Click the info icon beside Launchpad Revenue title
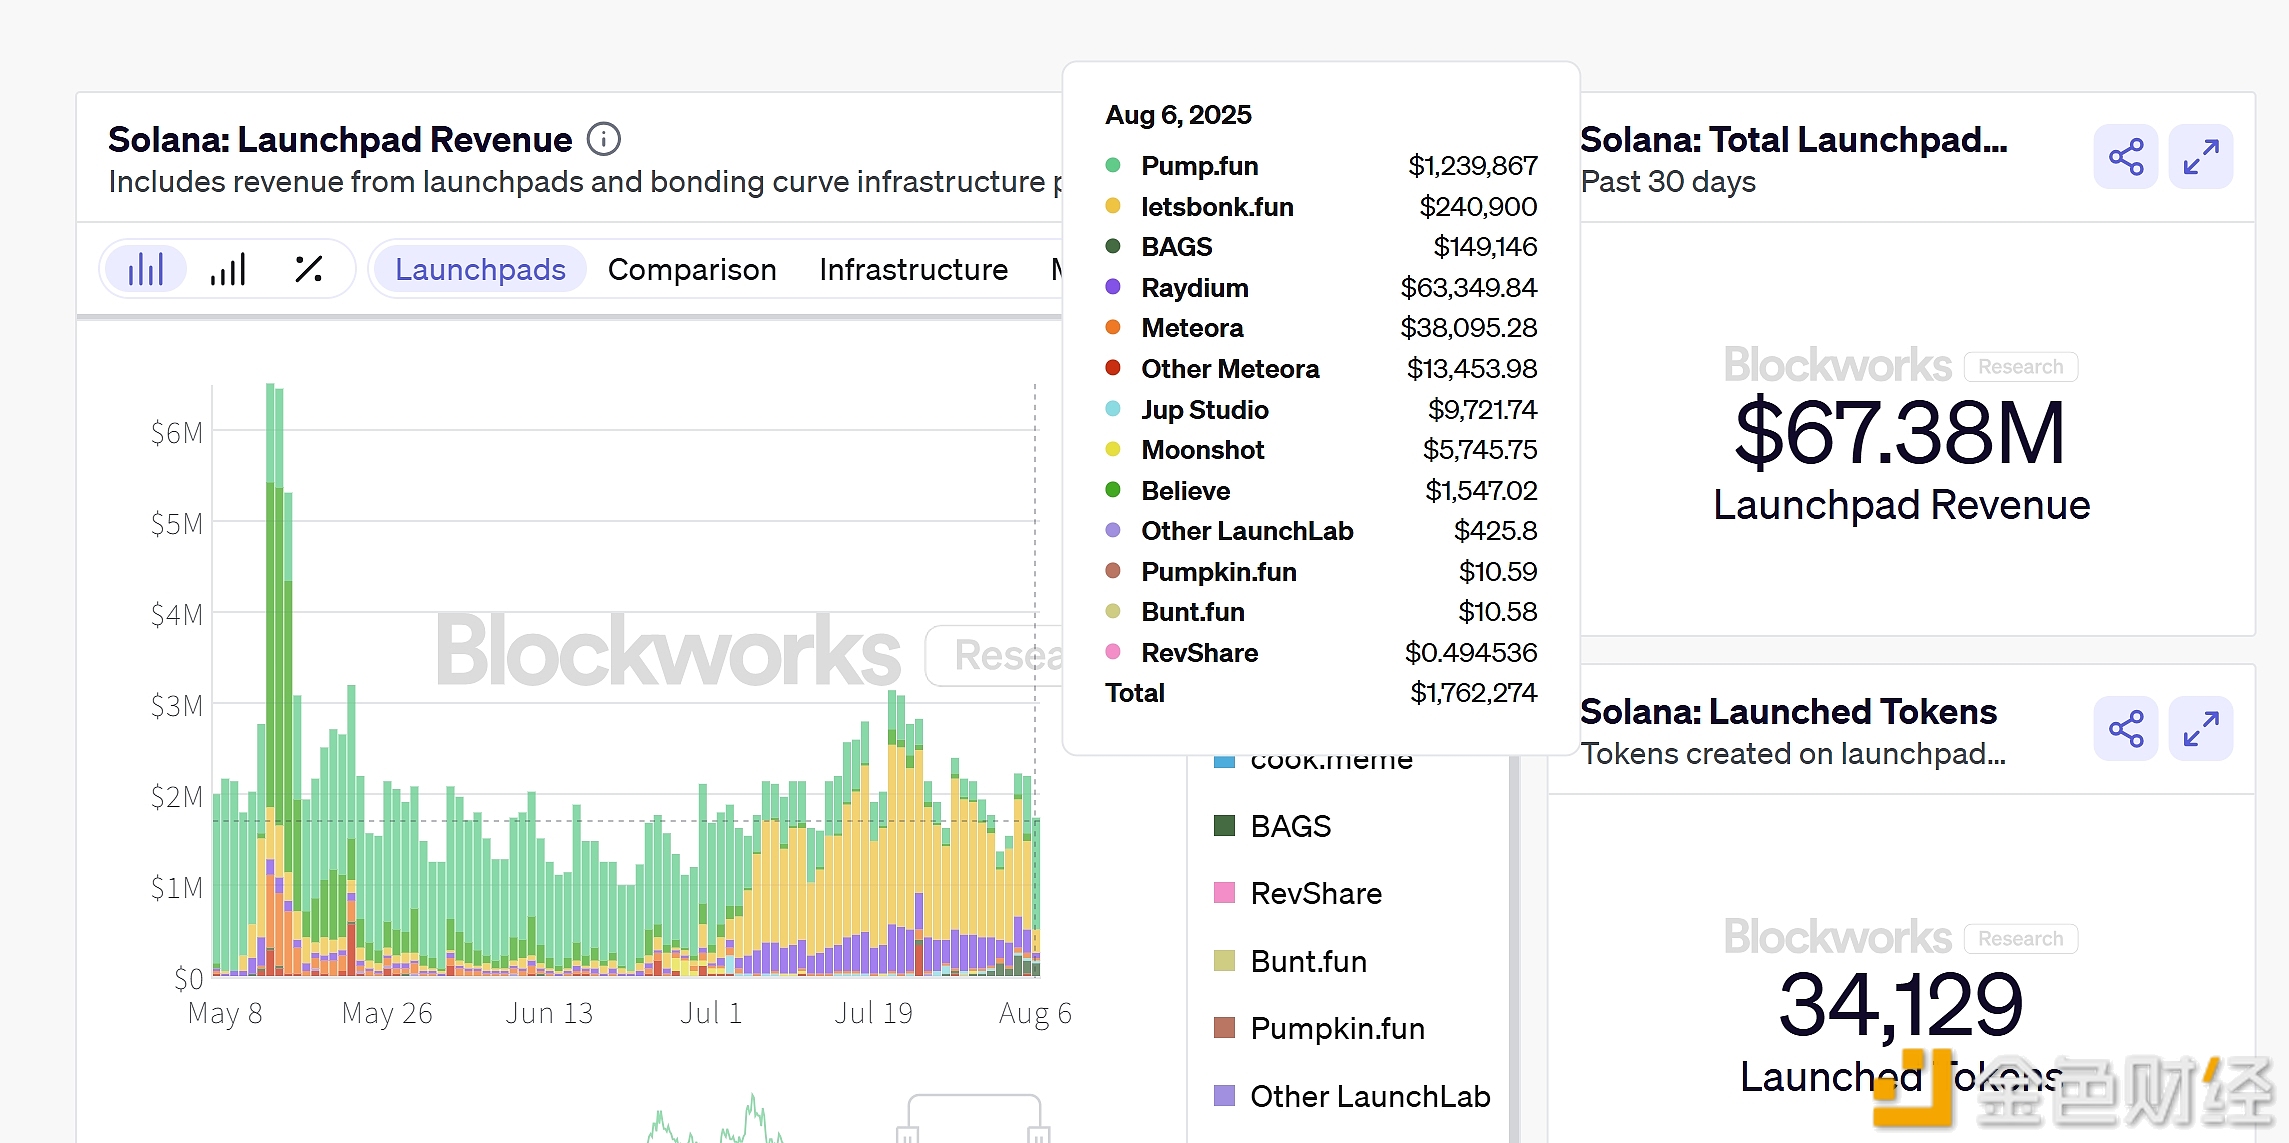Viewport: 2289px width, 1143px height. click(603, 139)
